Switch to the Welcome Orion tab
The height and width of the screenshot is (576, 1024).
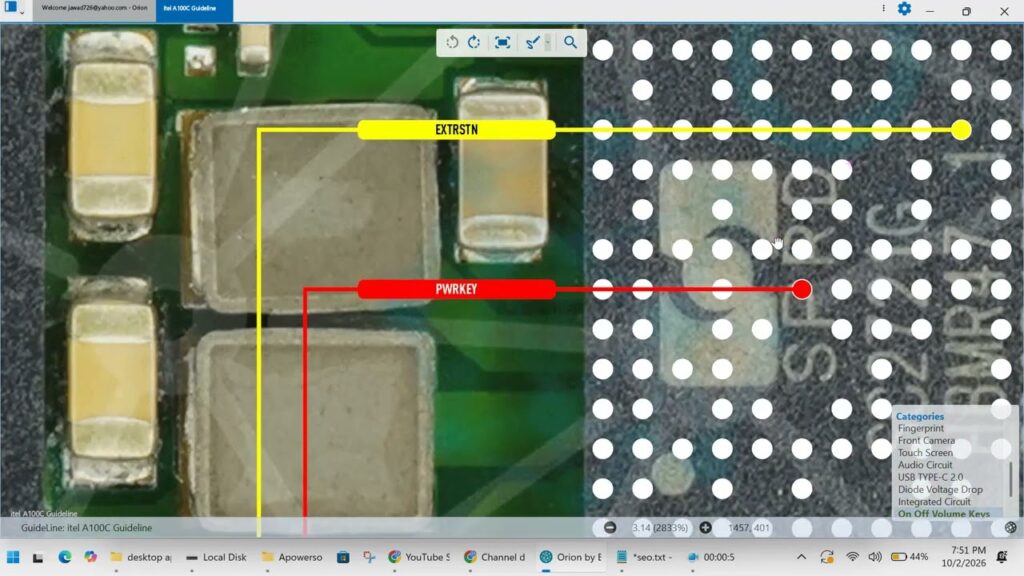tap(94, 8)
